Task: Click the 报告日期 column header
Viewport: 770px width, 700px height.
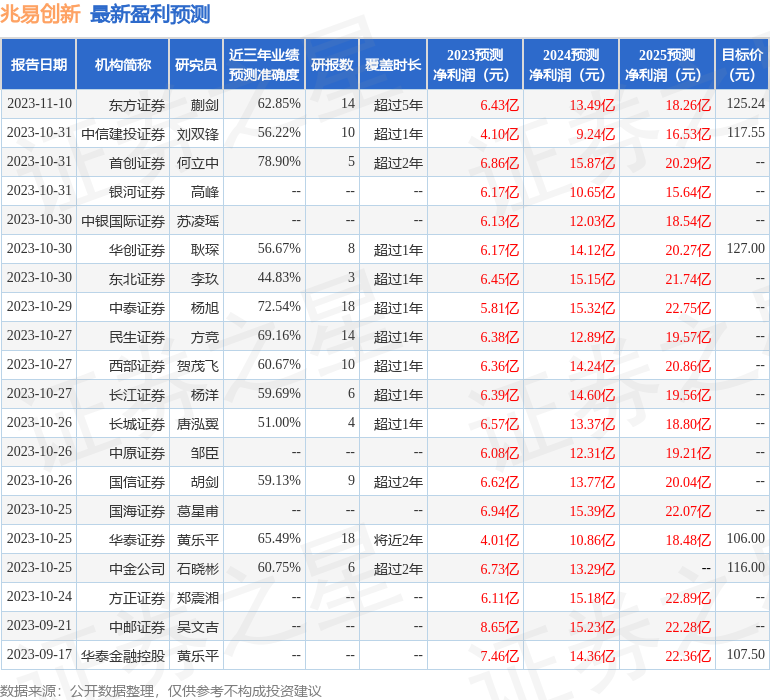Action: [39, 64]
